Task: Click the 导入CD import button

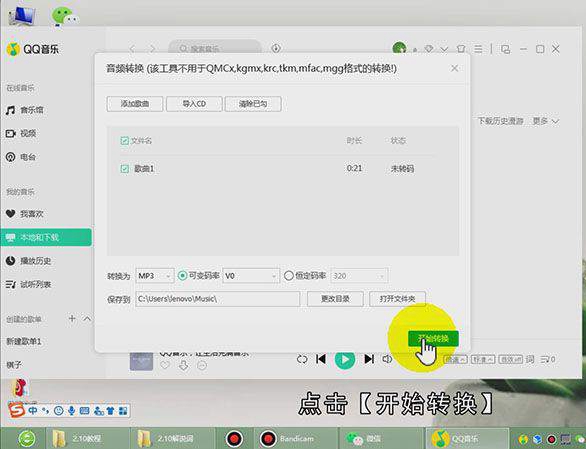Action: point(194,104)
